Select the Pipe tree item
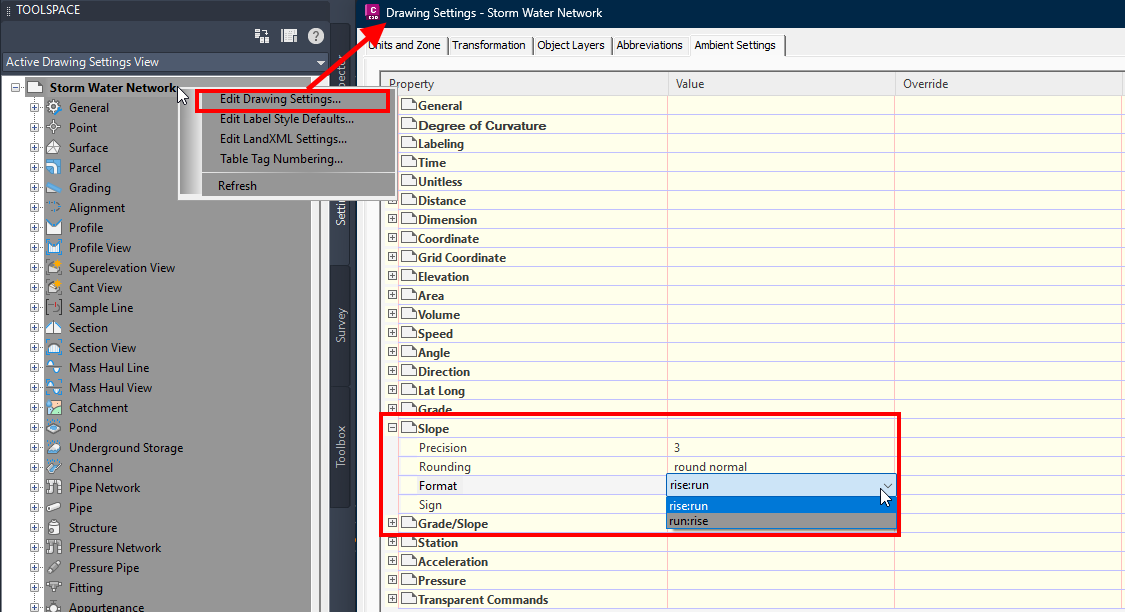 [x=80, y=507]
